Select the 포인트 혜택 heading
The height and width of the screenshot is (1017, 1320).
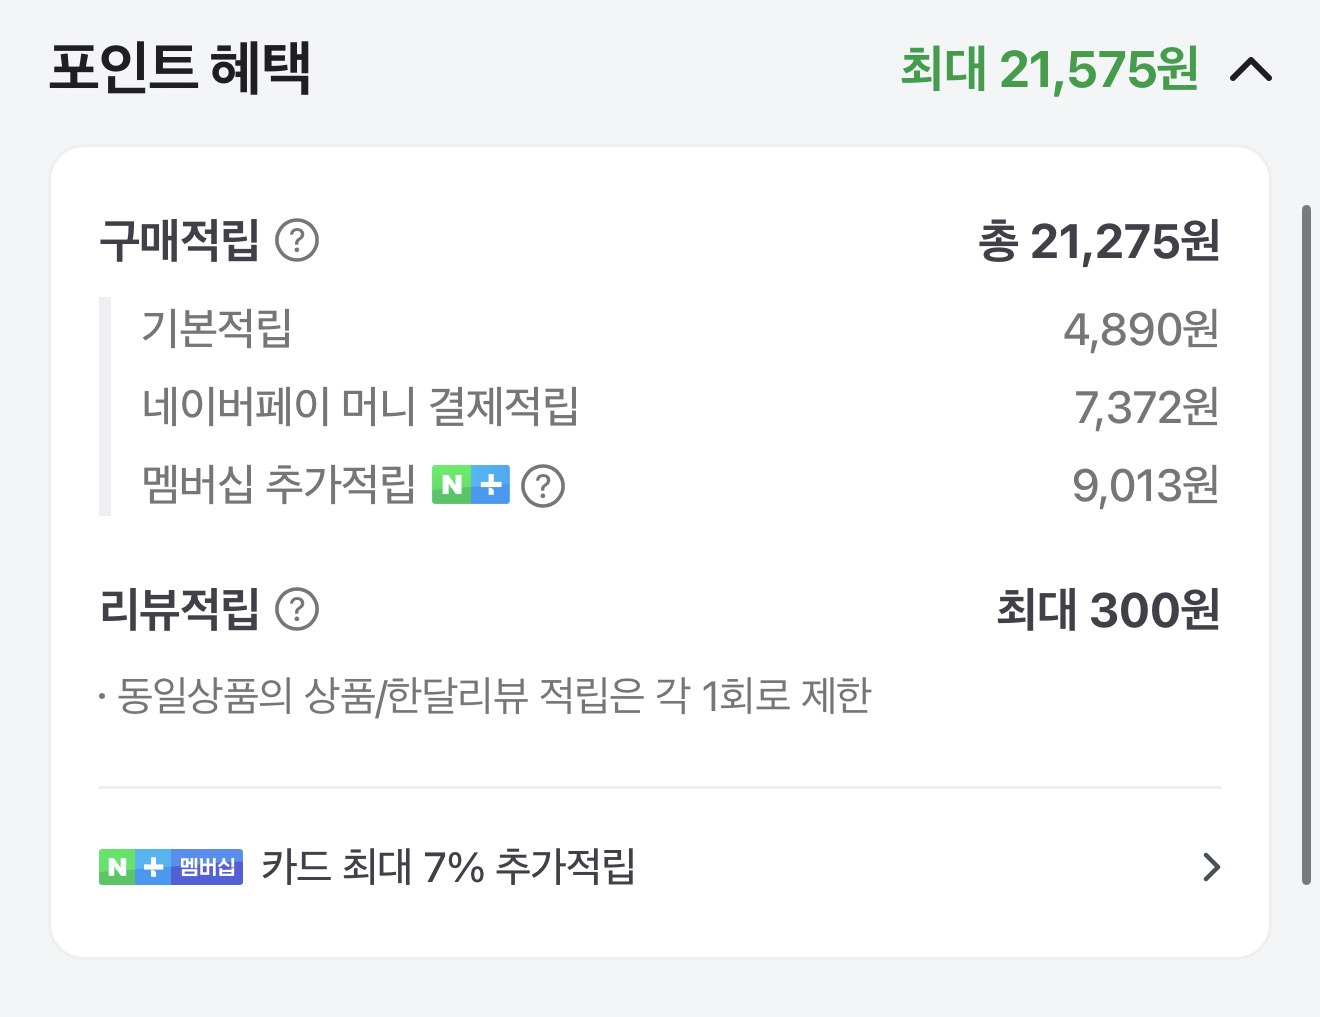click(180, 68)
